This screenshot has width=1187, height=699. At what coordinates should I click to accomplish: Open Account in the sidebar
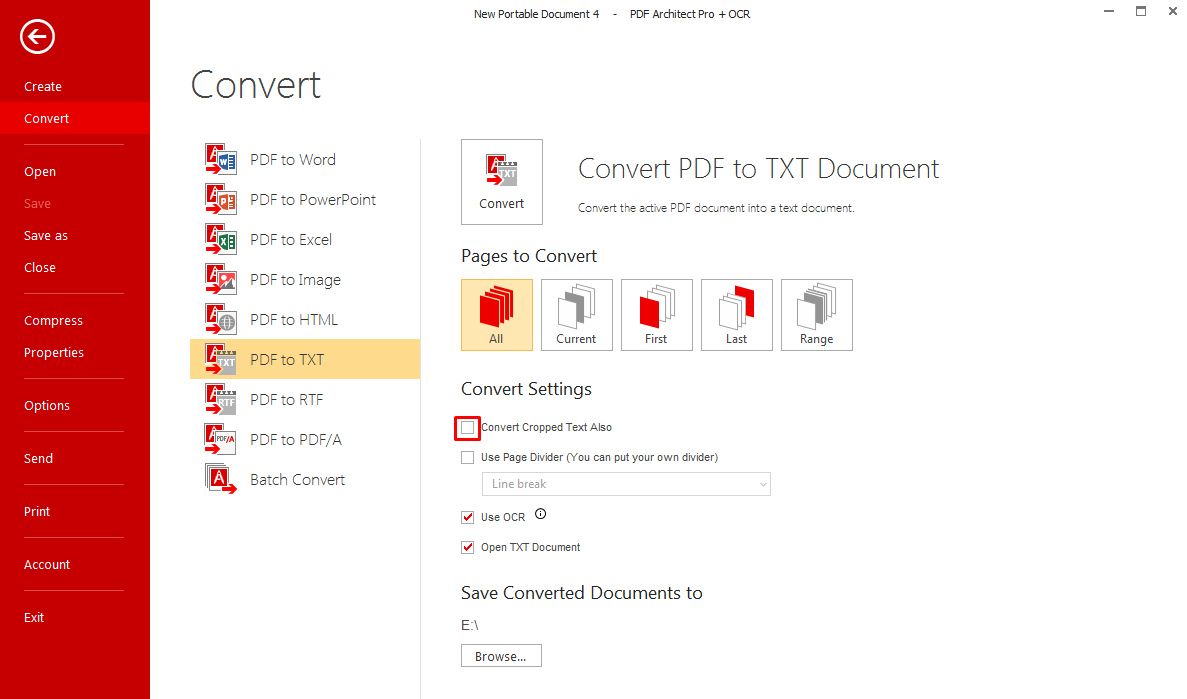click(47, 564)
